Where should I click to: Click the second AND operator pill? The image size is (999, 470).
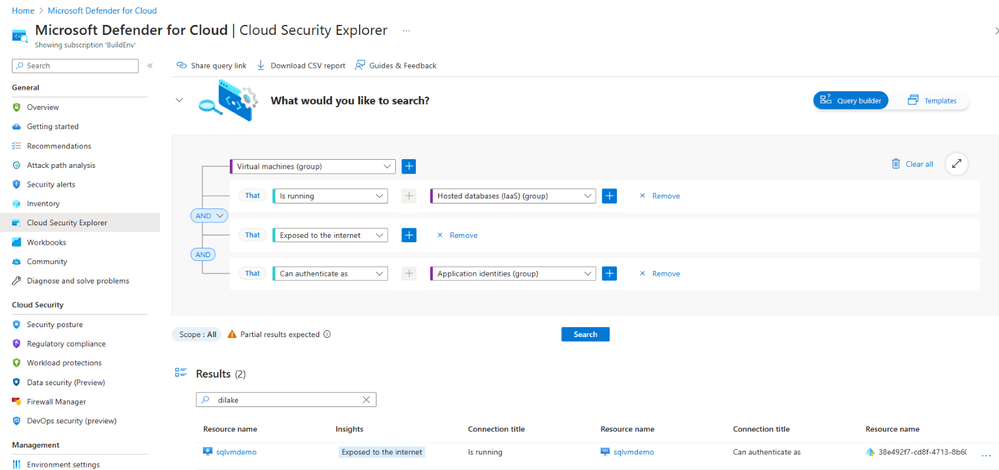pyautogui.click(x=203, y=254)
